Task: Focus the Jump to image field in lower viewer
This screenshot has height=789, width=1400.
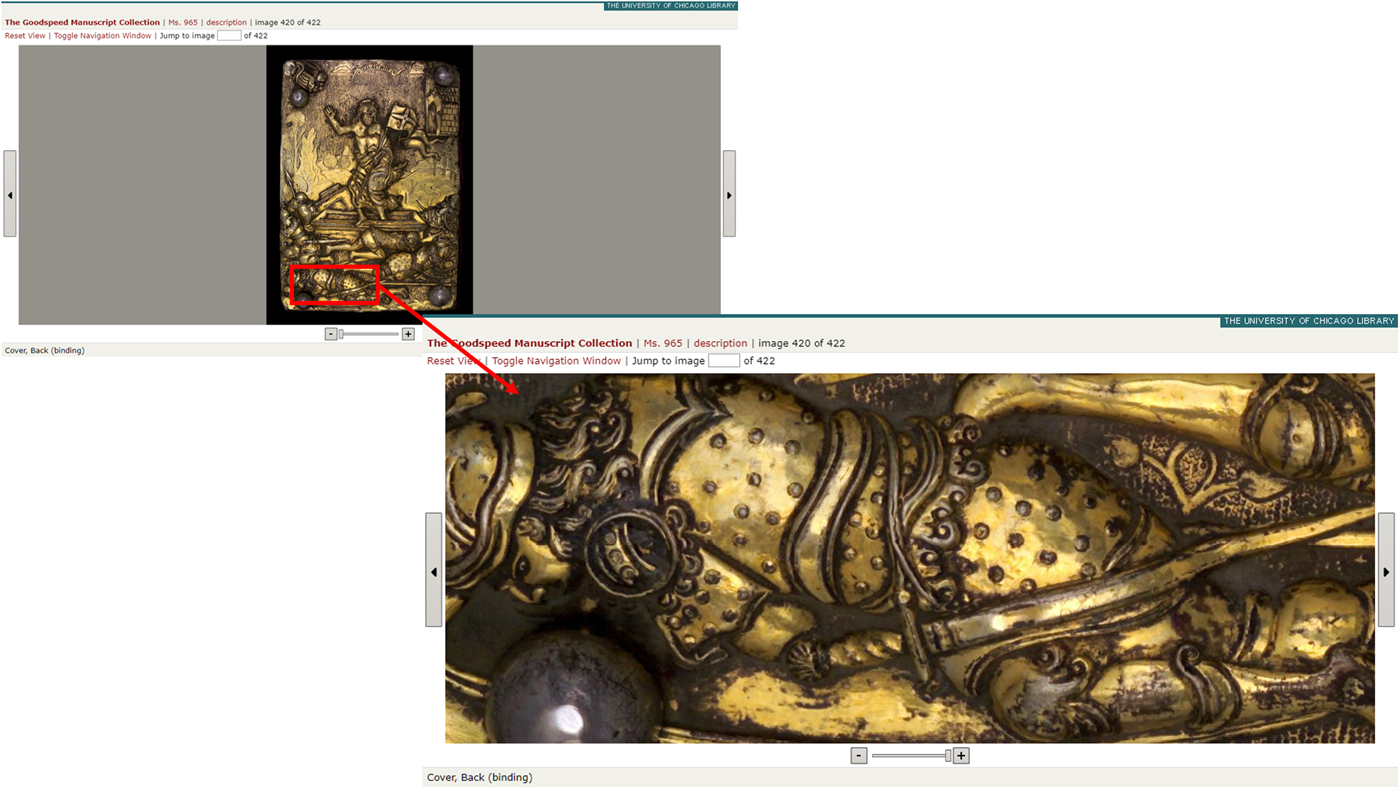Action: click(x=723, y=361)
